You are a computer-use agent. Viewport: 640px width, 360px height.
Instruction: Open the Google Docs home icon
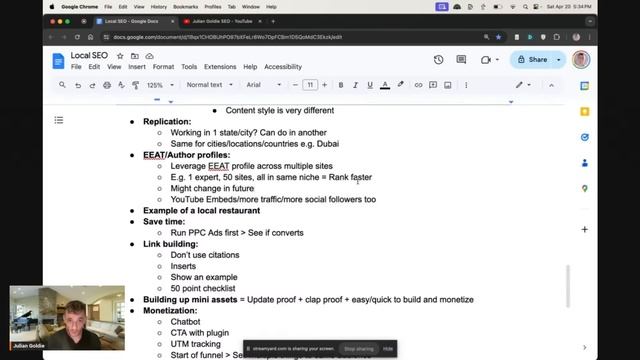[x=58, y=61]
